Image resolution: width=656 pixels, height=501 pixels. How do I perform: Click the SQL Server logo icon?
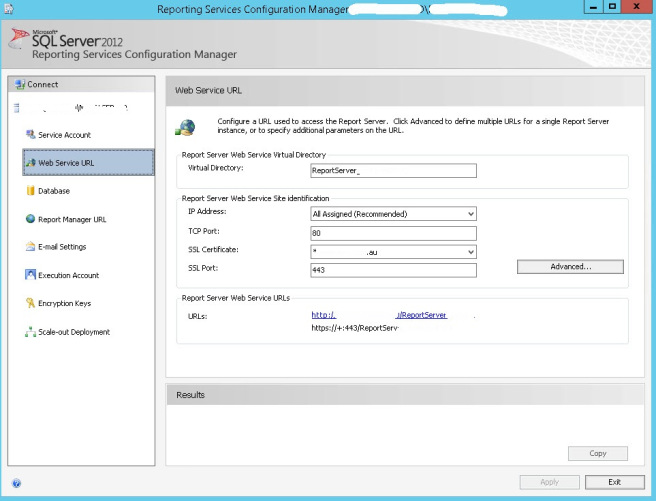[x=19, y=38]
